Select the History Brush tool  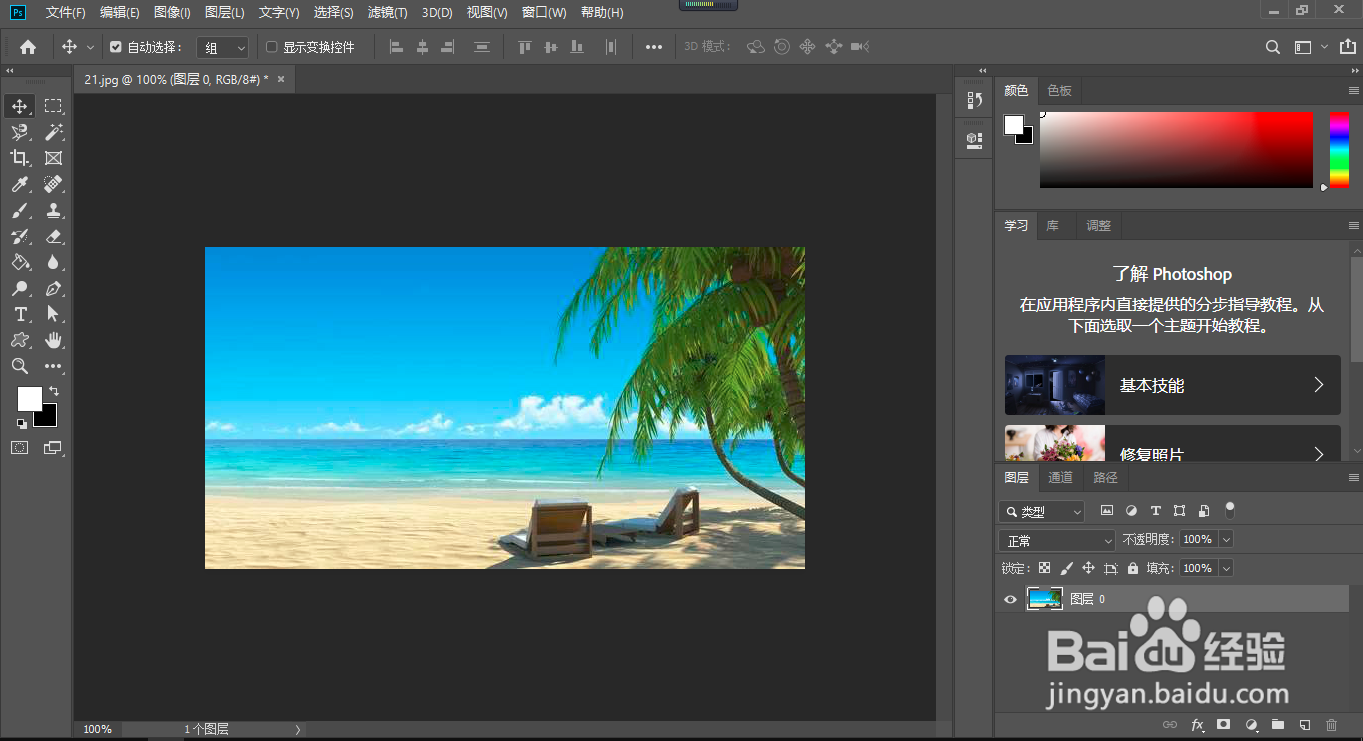tap(19, 236)
